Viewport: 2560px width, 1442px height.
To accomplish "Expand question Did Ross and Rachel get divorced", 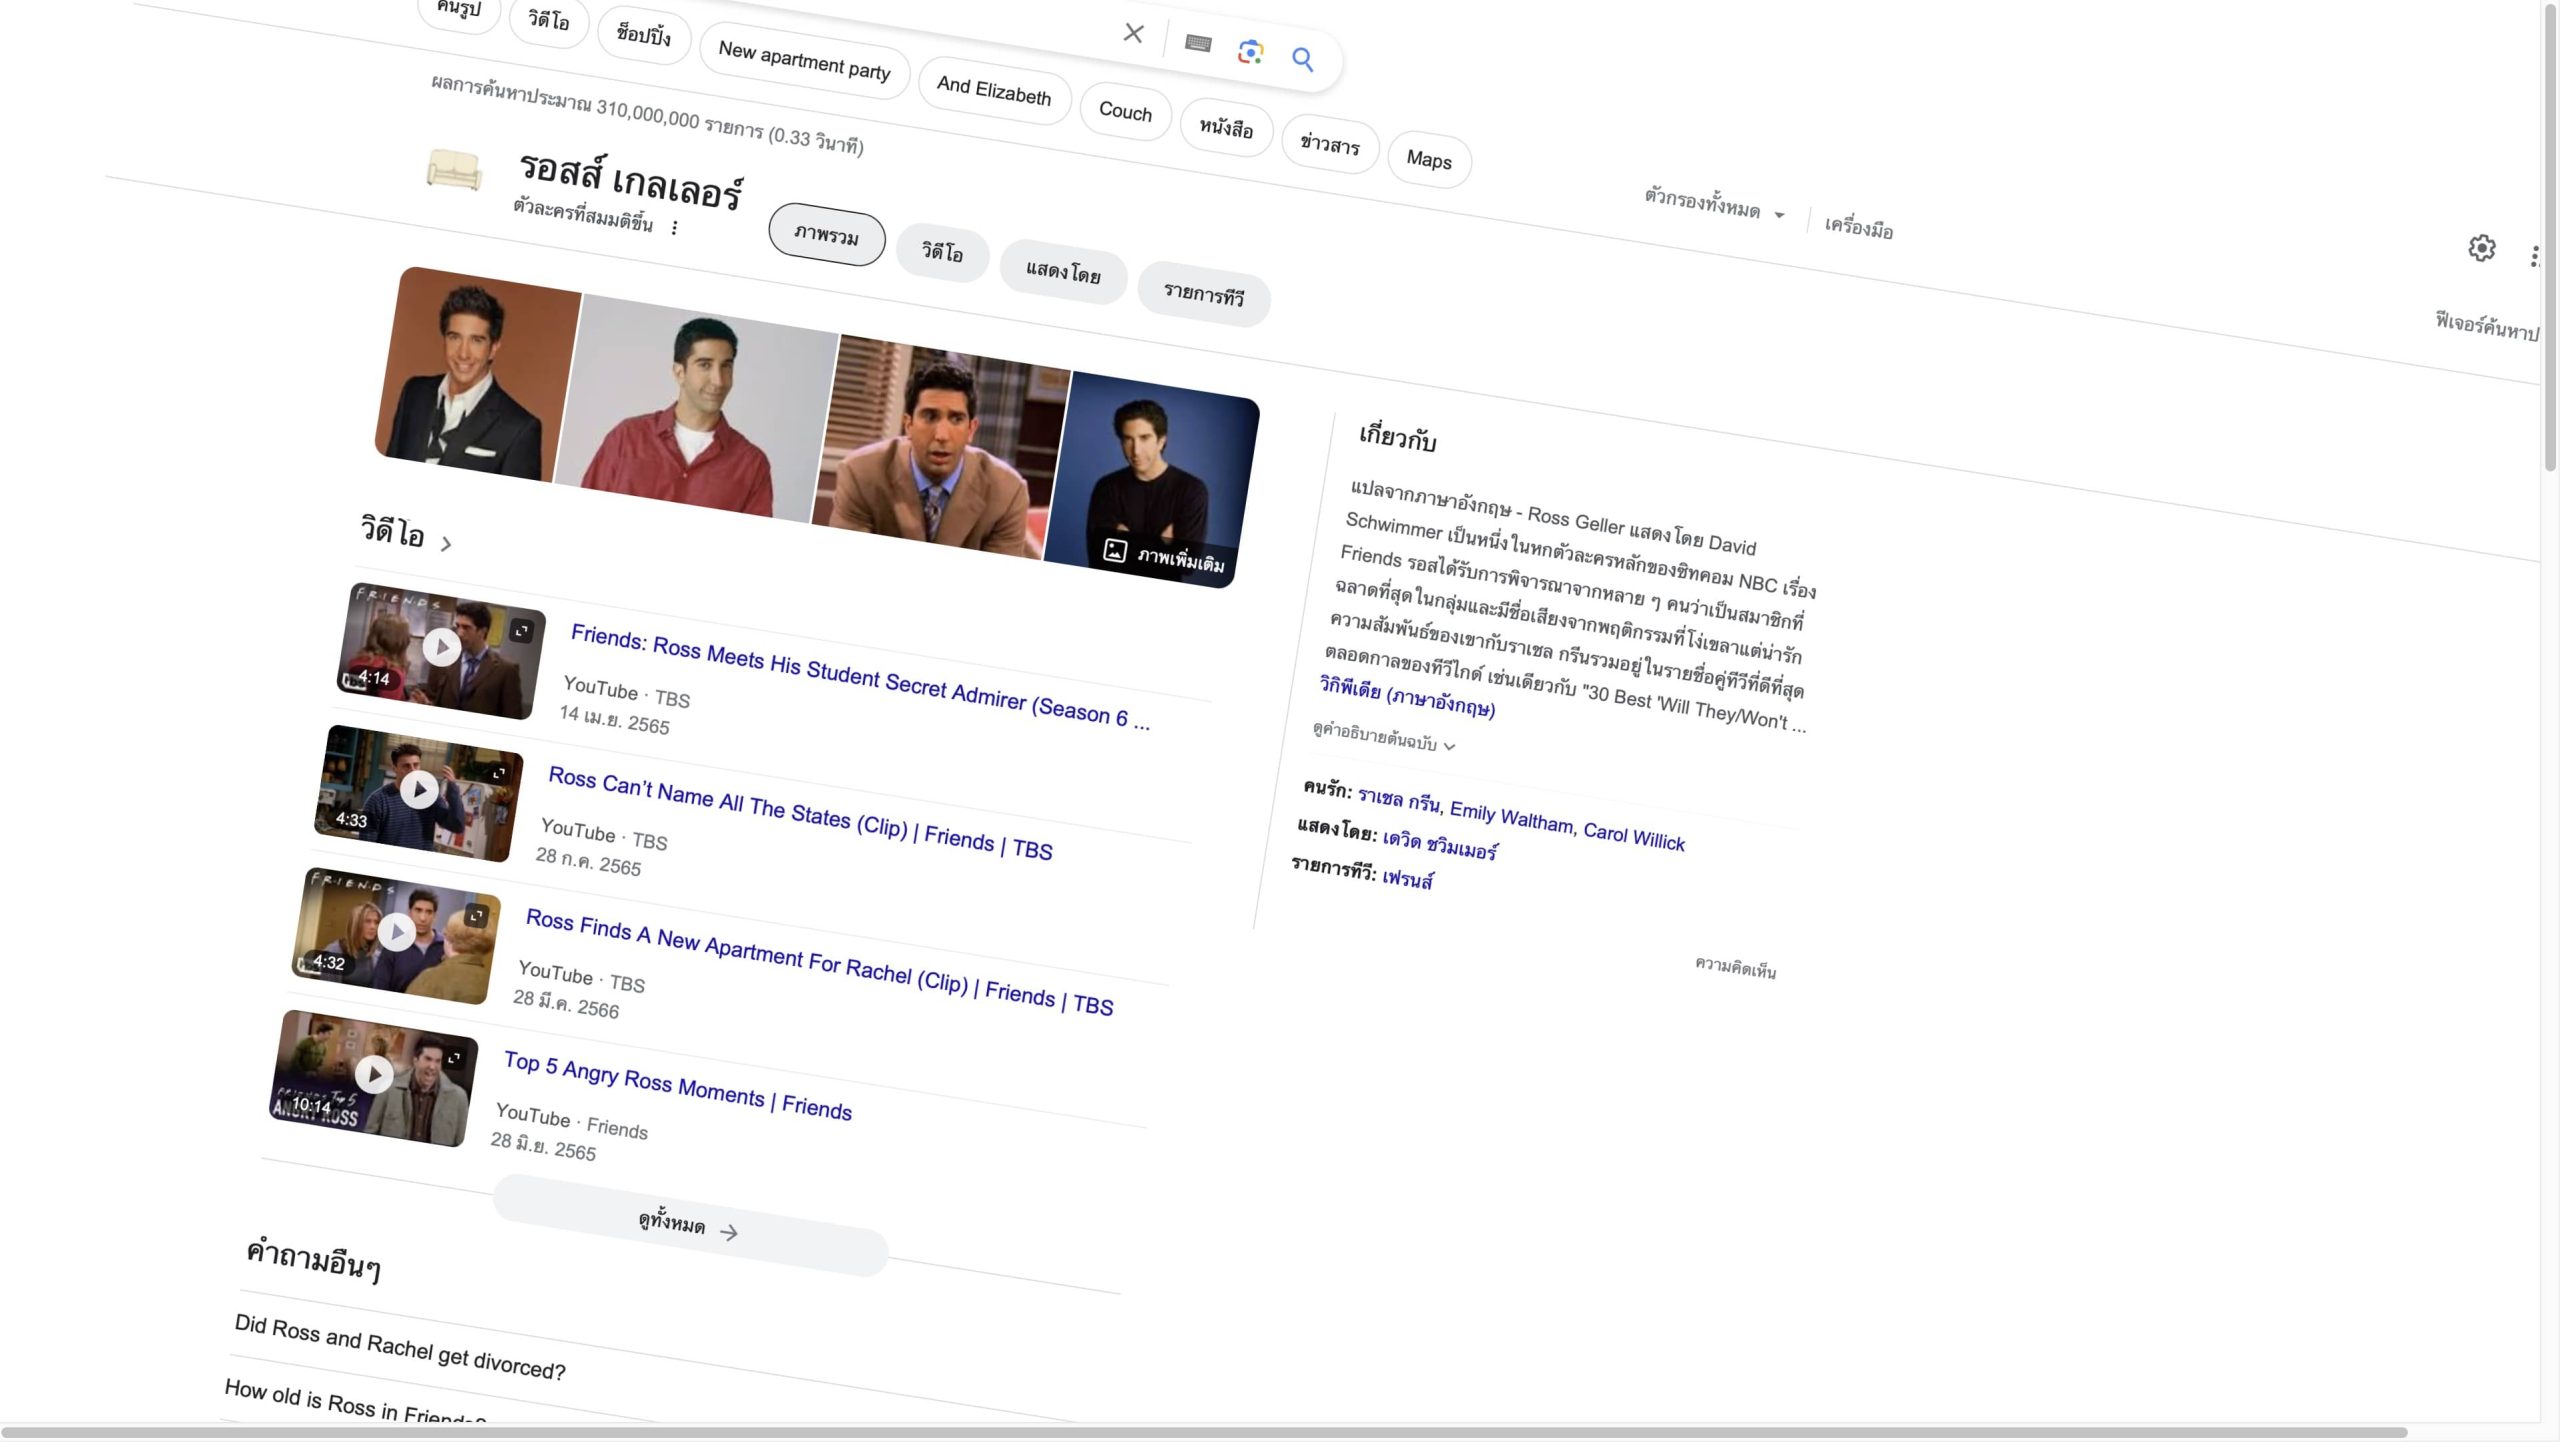I will pos(400,1347).
